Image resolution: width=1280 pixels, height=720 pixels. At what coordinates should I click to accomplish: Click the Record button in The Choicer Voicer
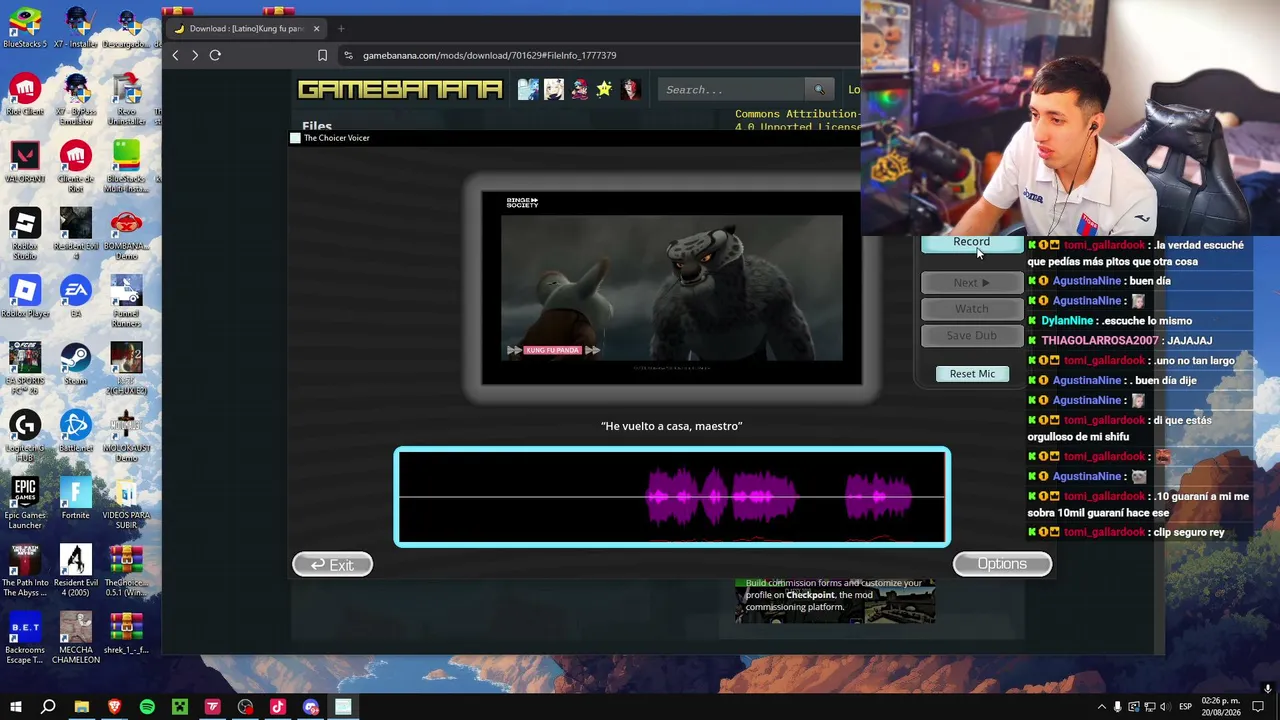click(x=971, y=243)
